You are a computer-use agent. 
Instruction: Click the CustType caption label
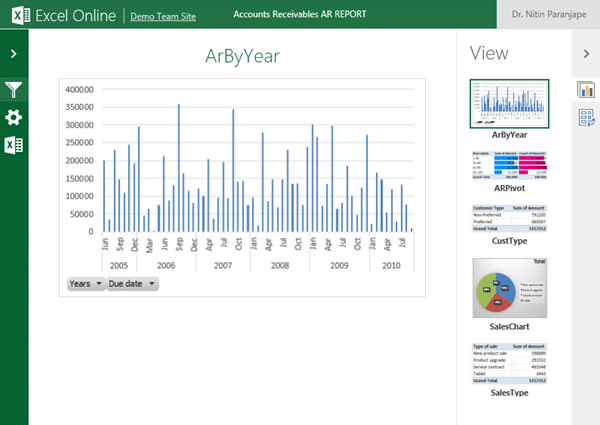(509, 241)
